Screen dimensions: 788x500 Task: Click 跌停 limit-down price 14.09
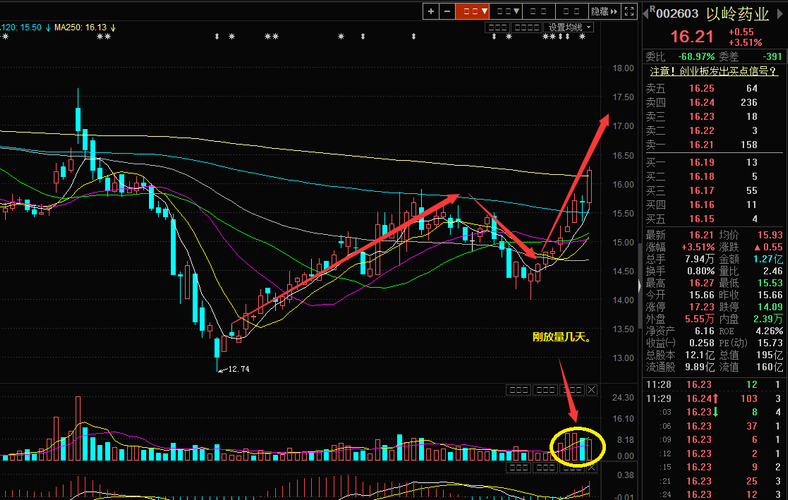(769, 307)
